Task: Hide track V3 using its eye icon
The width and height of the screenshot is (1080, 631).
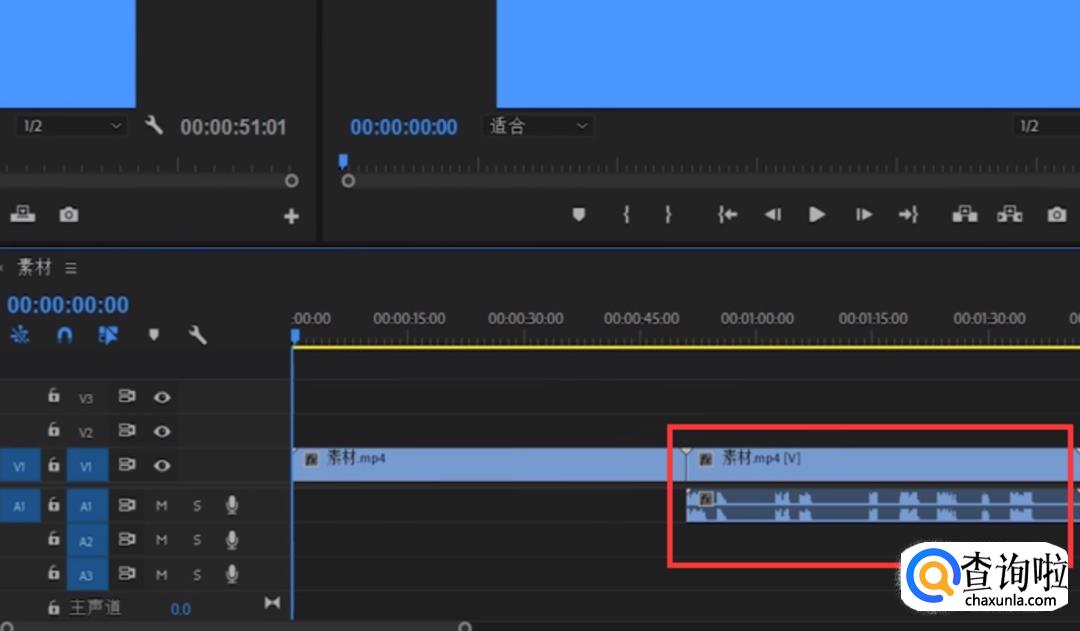Action: (162, 397)
